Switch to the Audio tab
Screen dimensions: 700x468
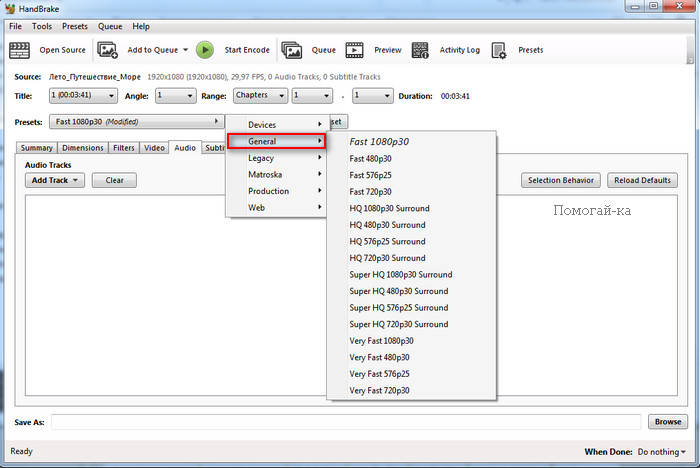tap(185, 147)
